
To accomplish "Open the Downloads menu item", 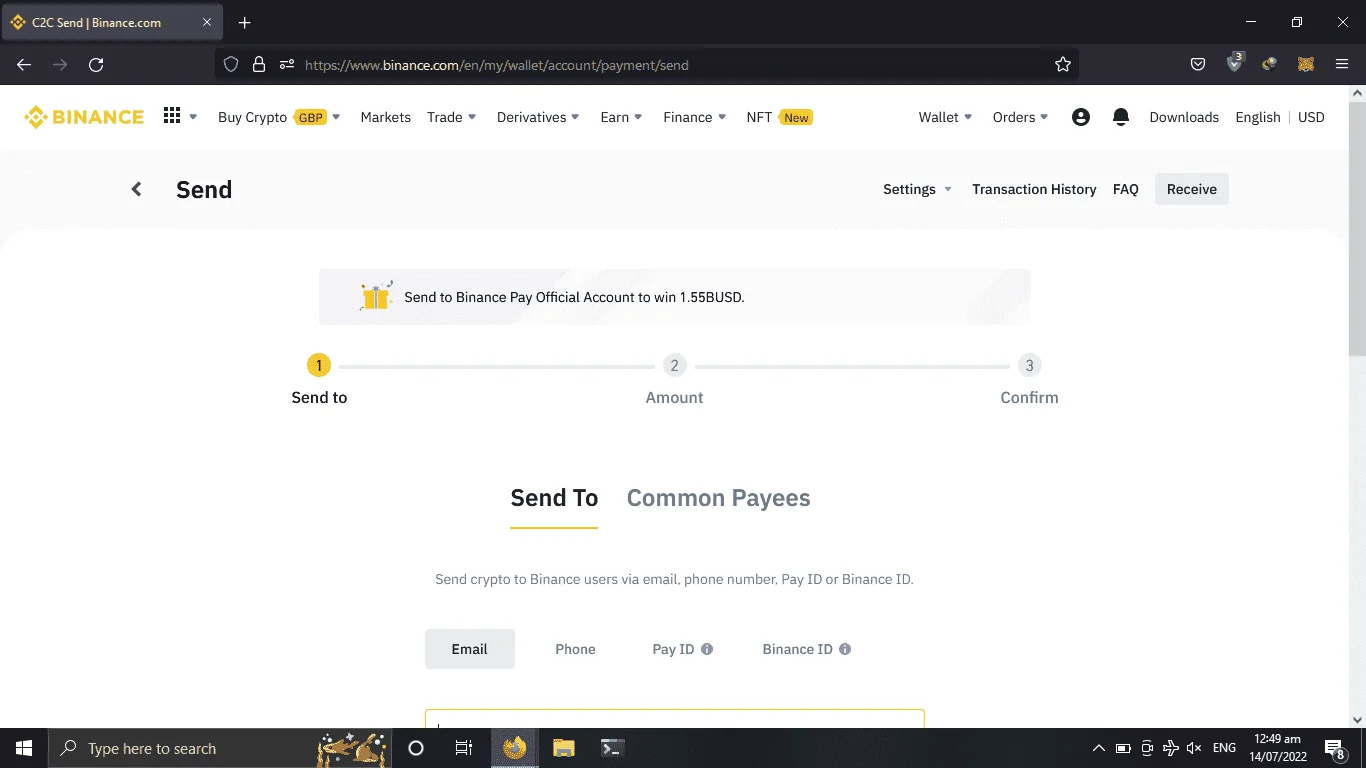I will tap(1184, 117).
